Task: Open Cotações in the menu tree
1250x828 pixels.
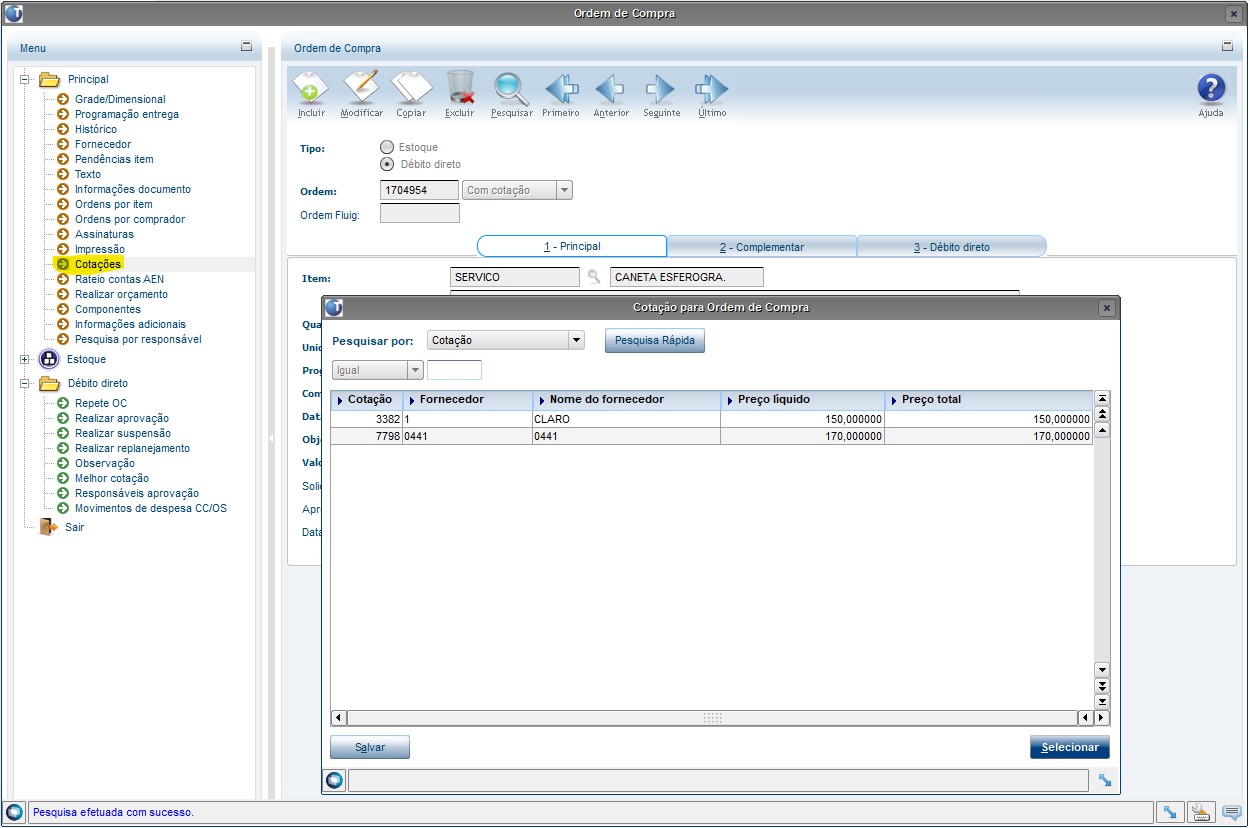Action: point(98,264)
